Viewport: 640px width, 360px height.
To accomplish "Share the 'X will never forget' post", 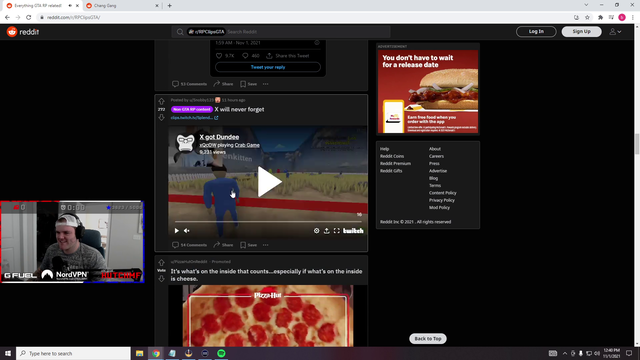I will (223, 245).
